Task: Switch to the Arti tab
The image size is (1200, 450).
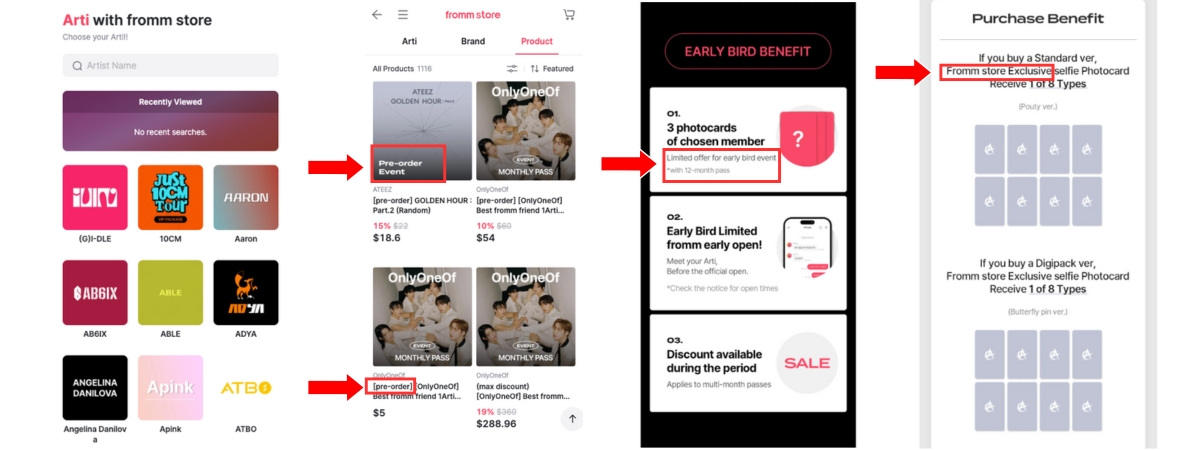Action: [x=409, y=42]
